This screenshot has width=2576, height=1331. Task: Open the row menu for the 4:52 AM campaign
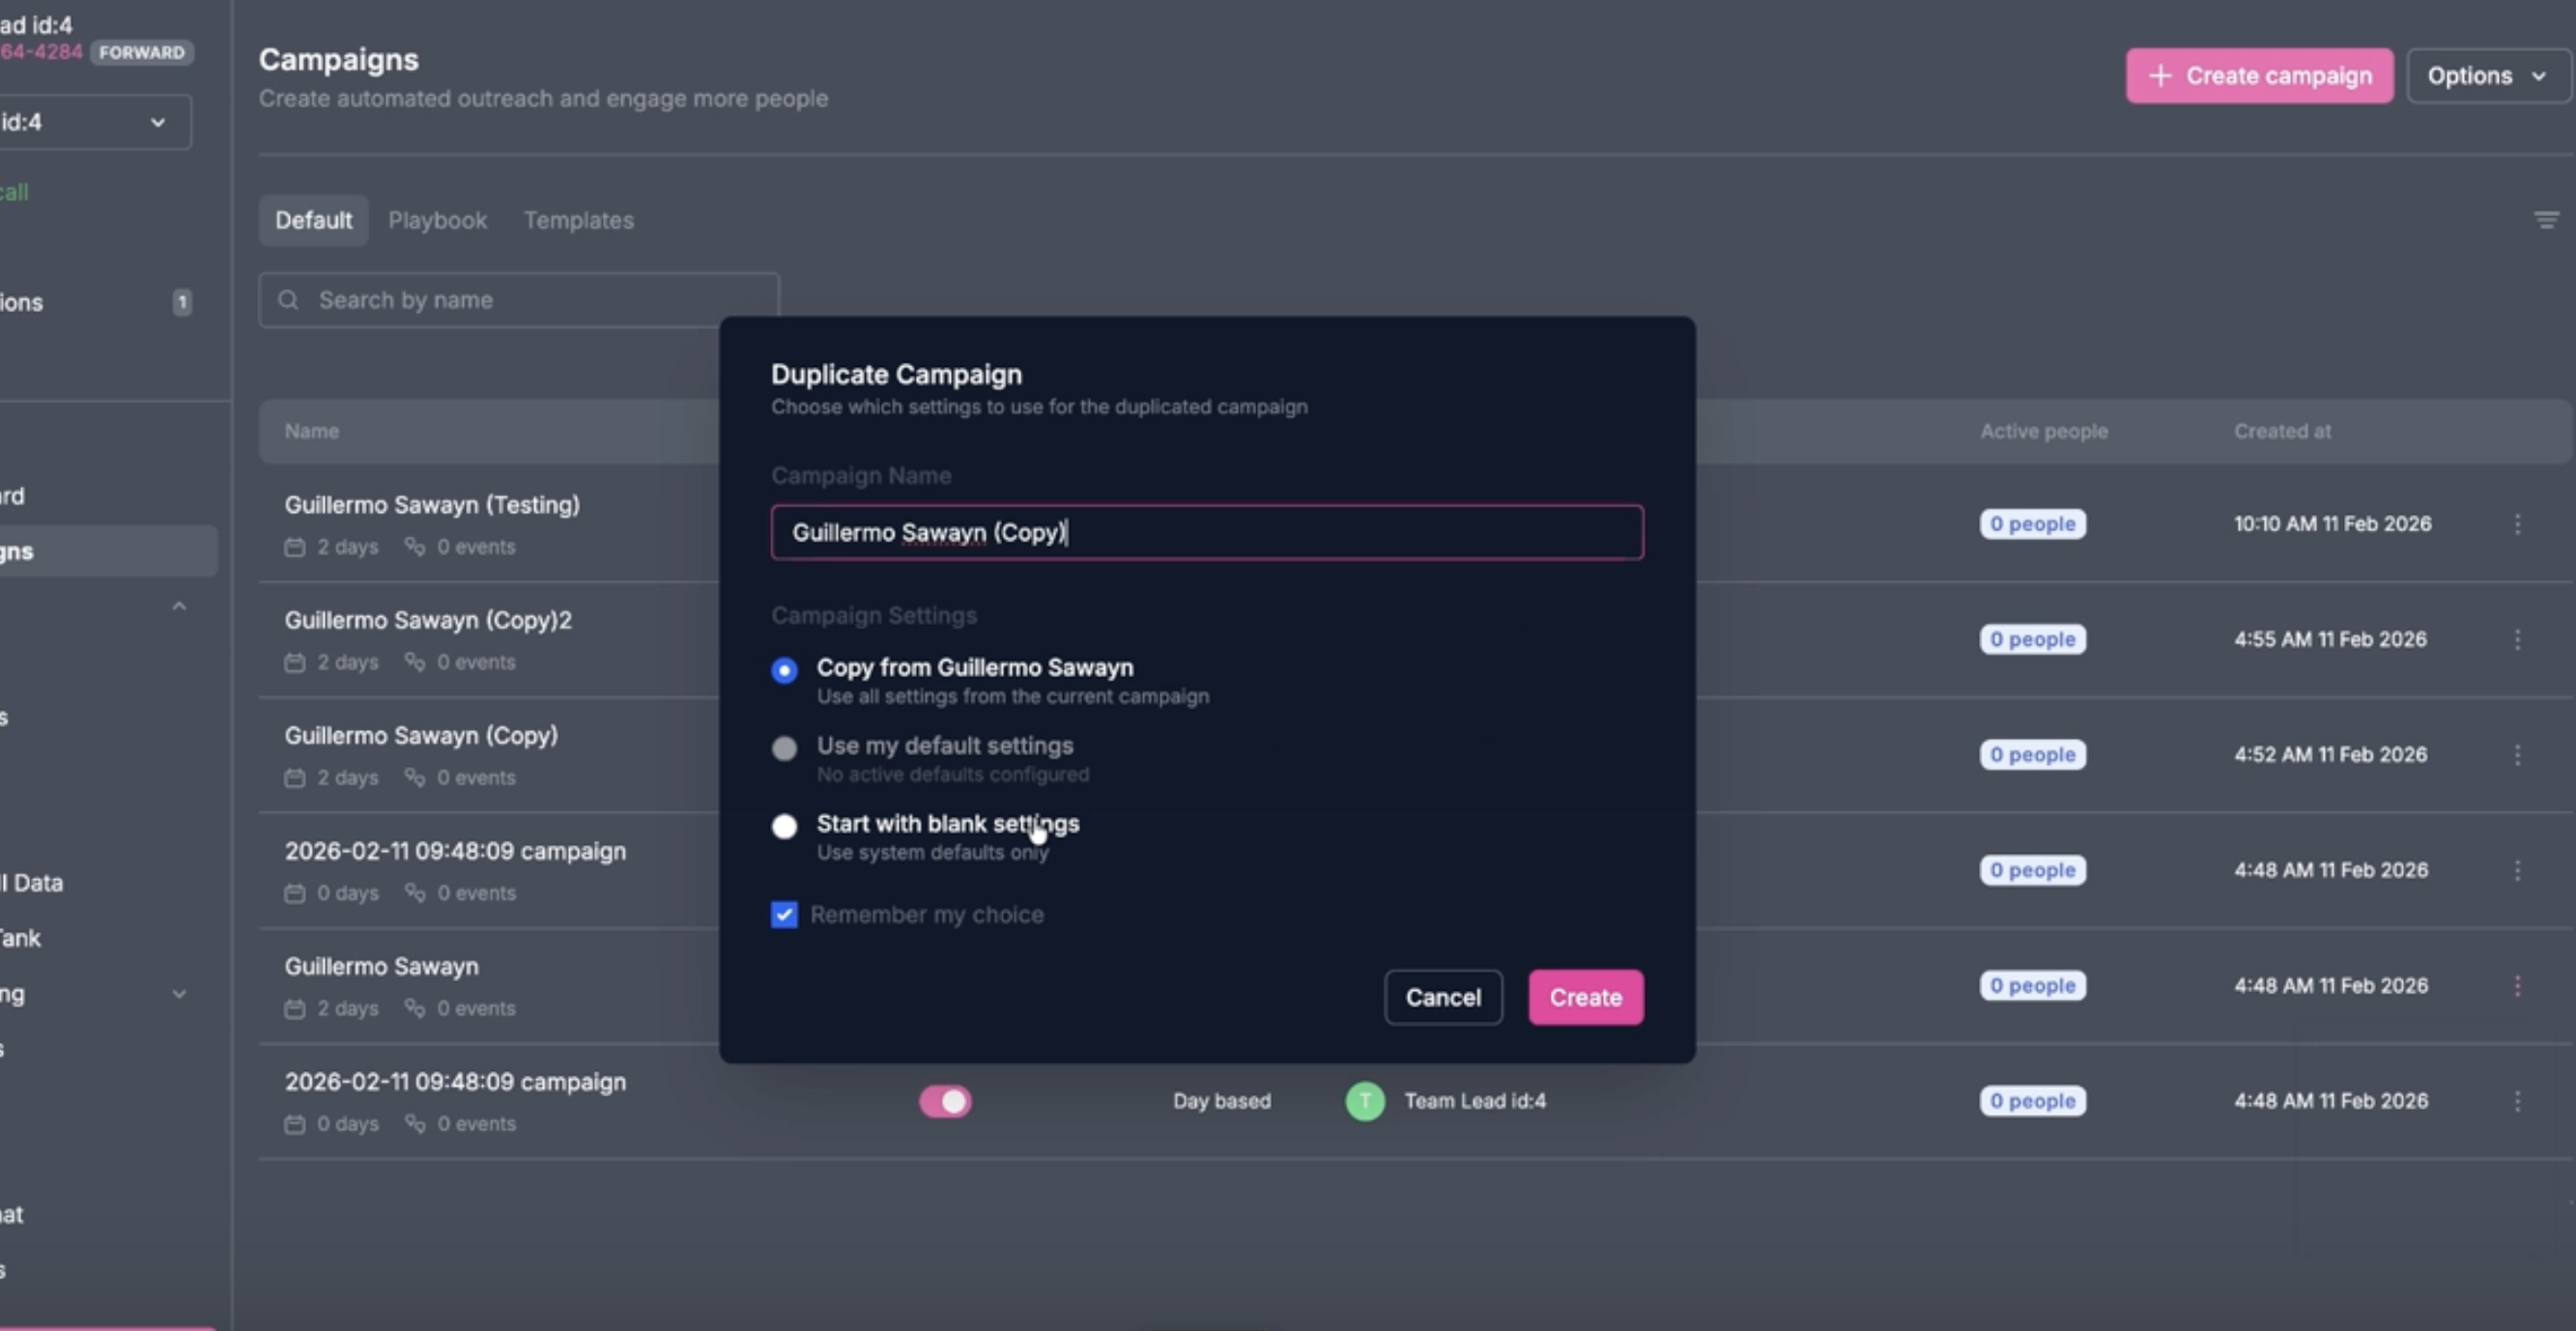pyautogui.click(x=2517, y=755)
